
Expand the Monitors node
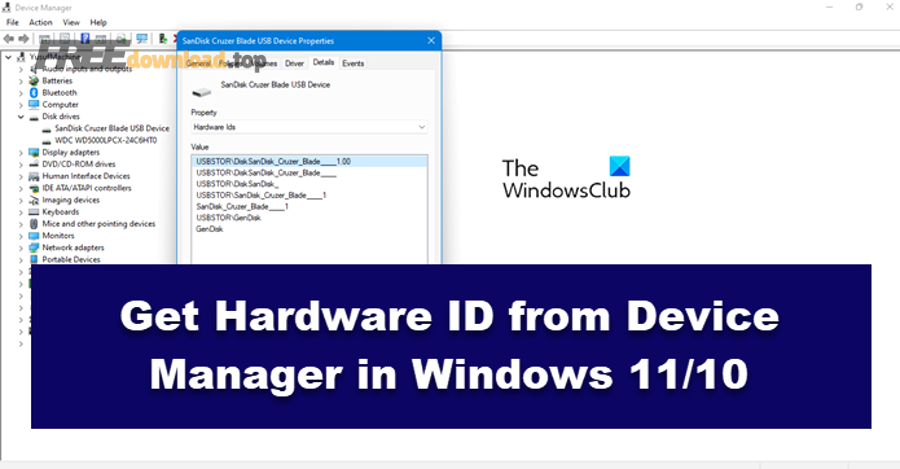click(x=21, y=236)
